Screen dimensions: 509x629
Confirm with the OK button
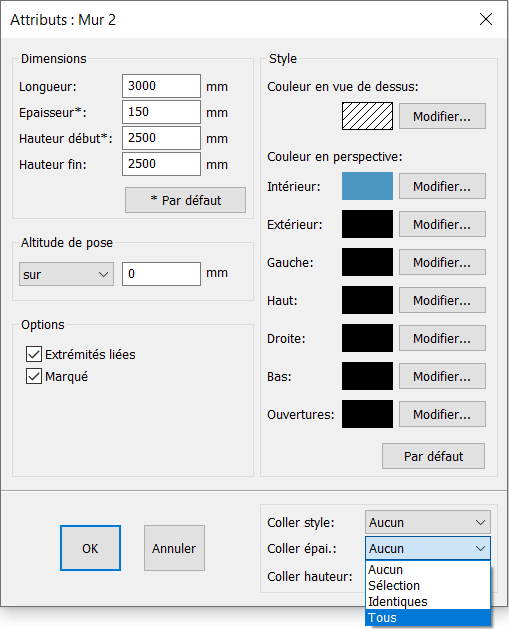[x=90, y=548]
